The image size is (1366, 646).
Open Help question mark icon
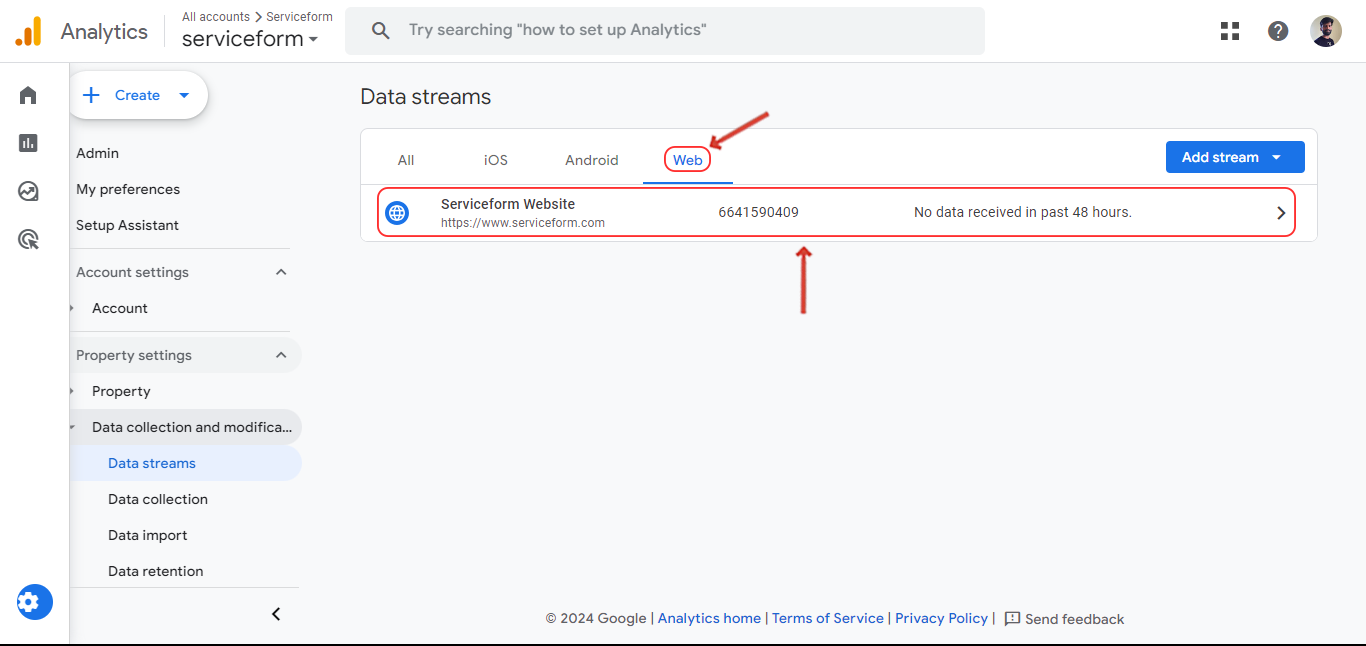pyautogui.click(x=1278, y=31)
